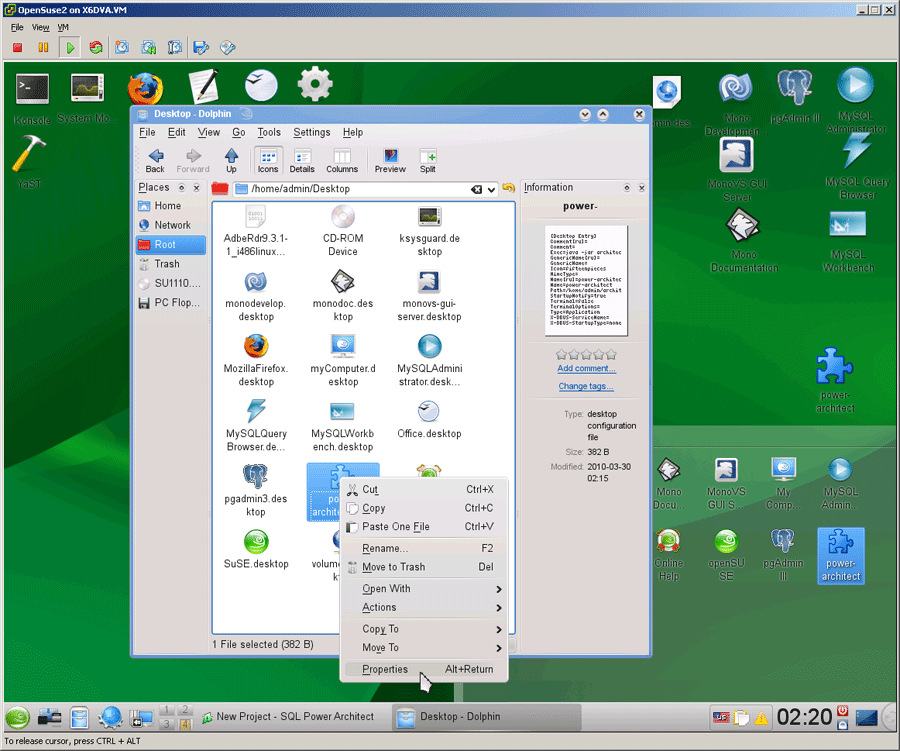Select the MySQLQueryBrowser.desktop file icon
Viewport: 900px width, 751px height.
tap(255, 412)
